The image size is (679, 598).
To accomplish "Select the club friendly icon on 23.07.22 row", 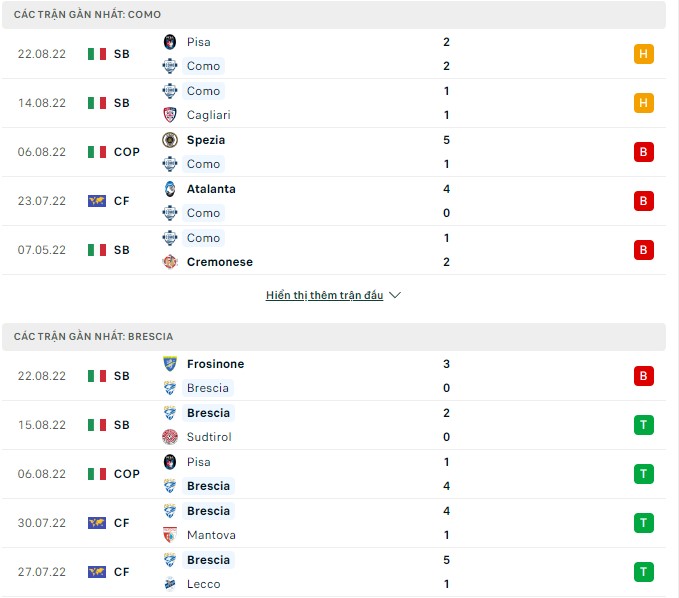I will tap(96, 201).
